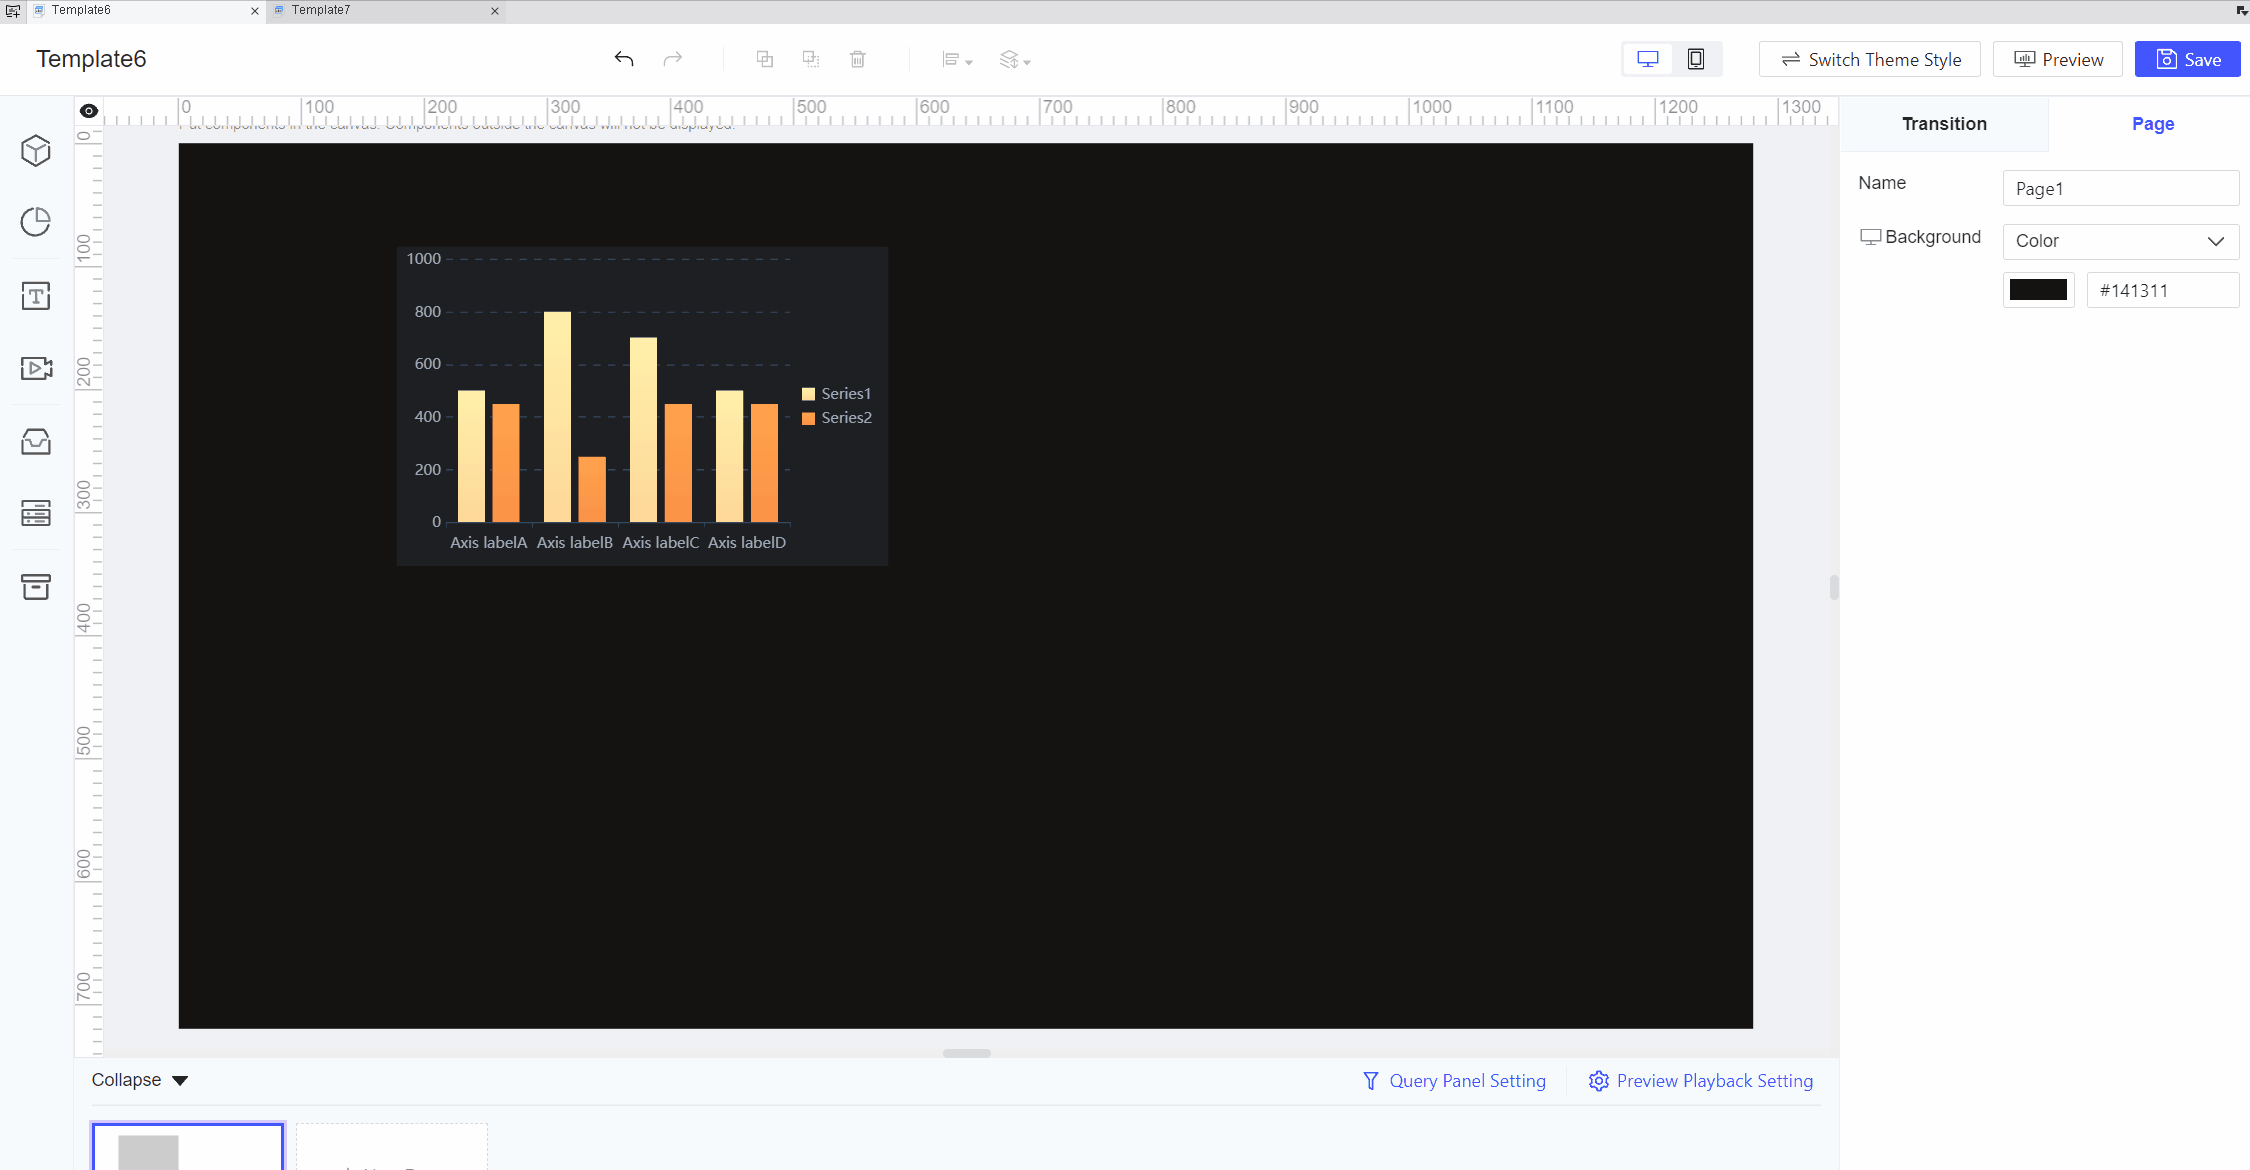
Task: Select the Page1 thumbnail
Action: click(x=188, y=1147)
